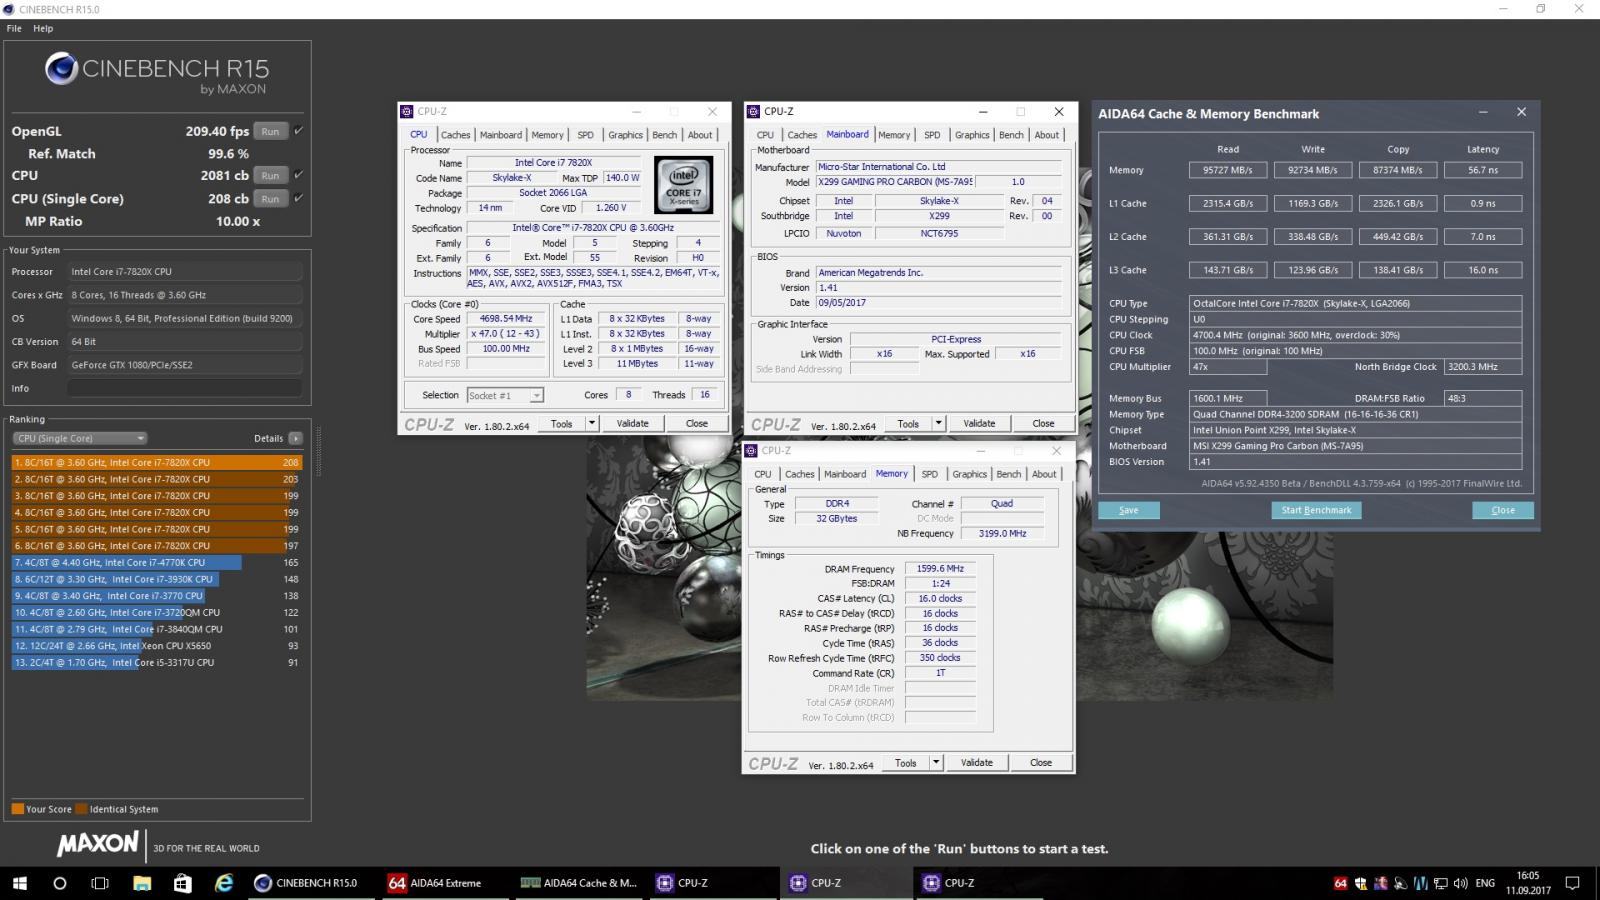
Task: Select ranking row 12 Xeon CPU X5650
Action: pos(156,646)
